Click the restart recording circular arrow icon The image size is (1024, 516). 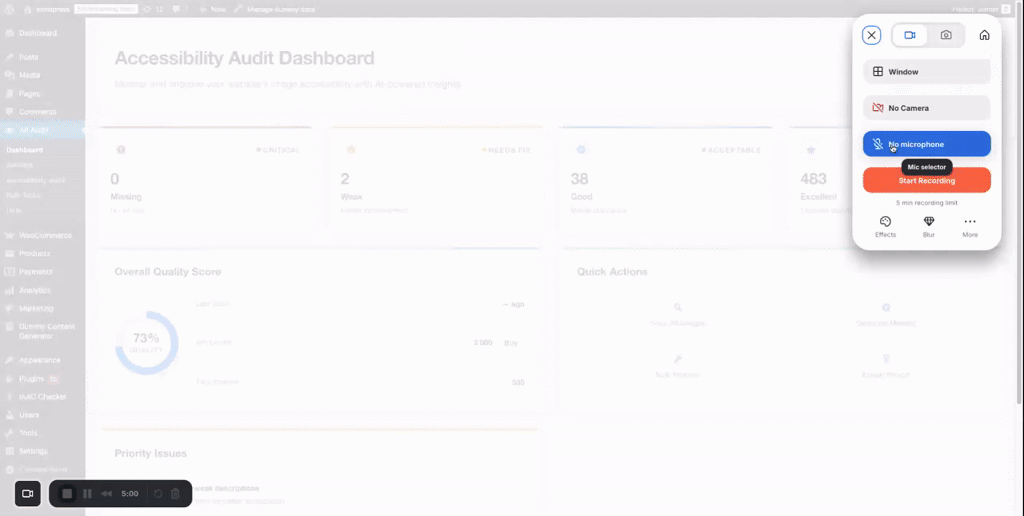coord(158,494)
